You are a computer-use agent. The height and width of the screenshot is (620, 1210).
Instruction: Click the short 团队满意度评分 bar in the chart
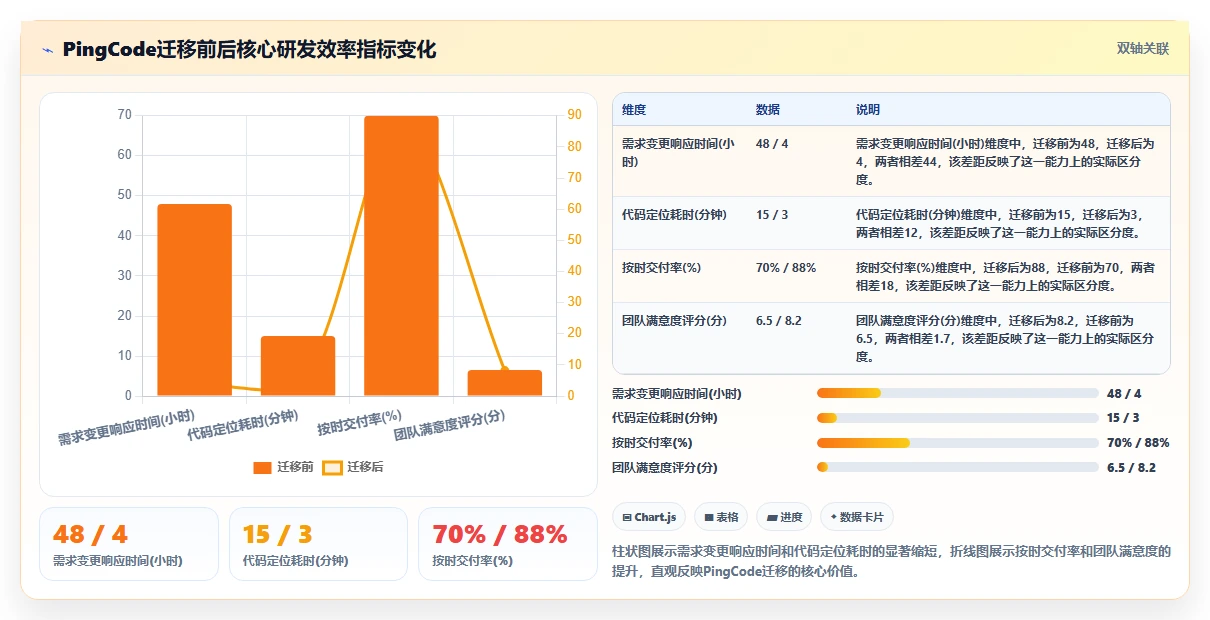point(505,383)
